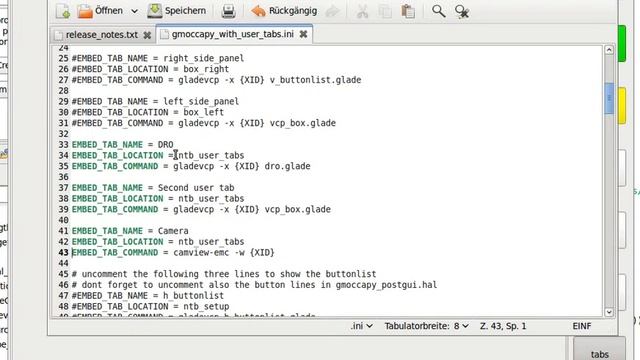This screenshot has width=640, height=360.
Task: Close the release_notes.txt tab
Action: pyautogui.click(x=147, y=36)
